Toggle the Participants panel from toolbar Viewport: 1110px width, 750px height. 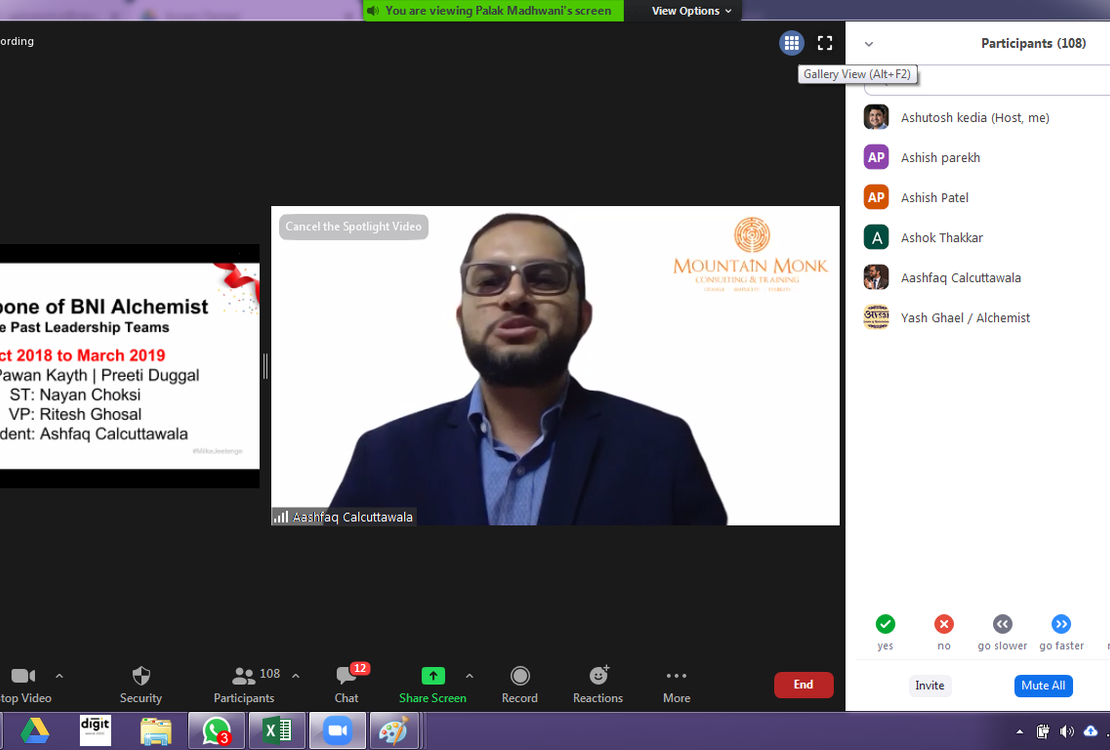coord(244,677)
